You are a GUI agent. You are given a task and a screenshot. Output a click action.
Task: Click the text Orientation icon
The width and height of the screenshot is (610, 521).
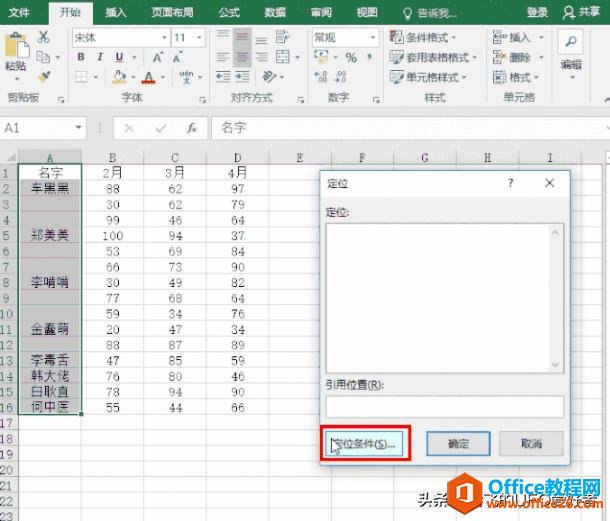268,76
